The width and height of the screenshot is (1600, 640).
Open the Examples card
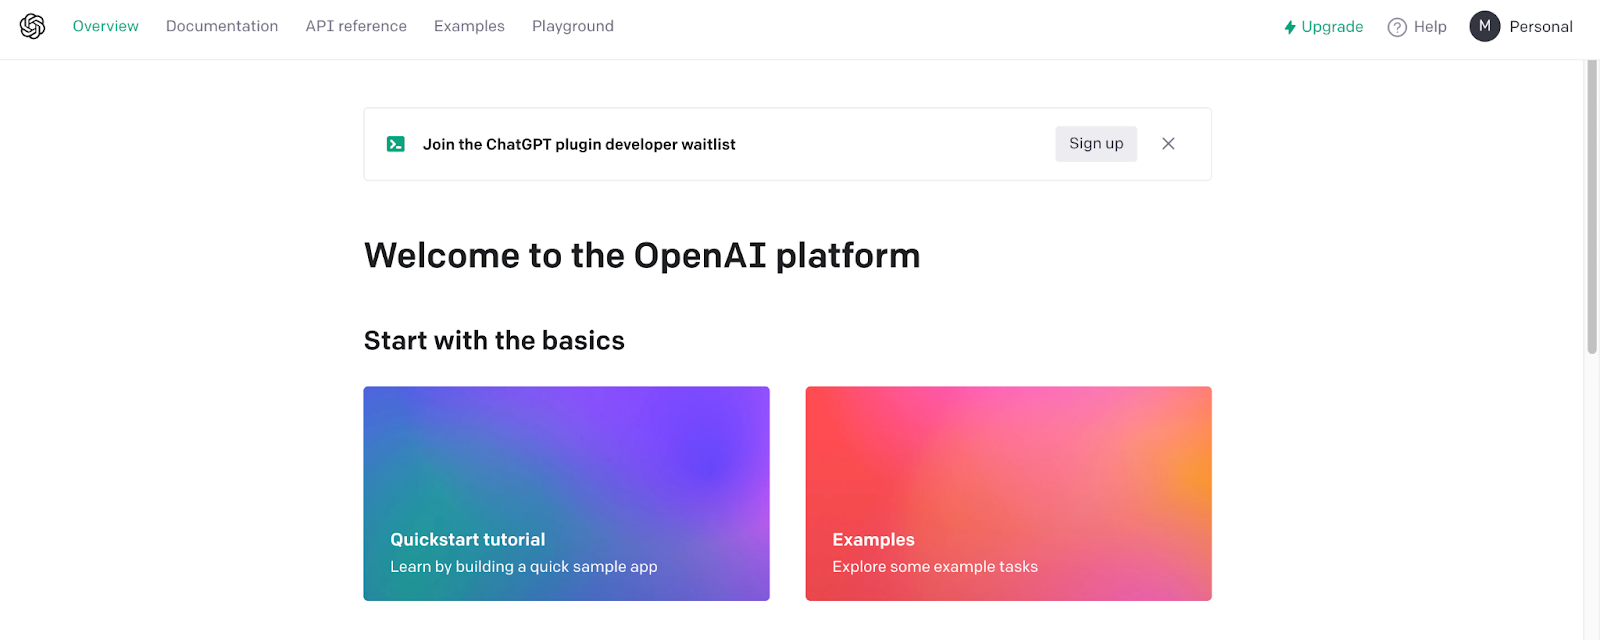coord(1008,494)
